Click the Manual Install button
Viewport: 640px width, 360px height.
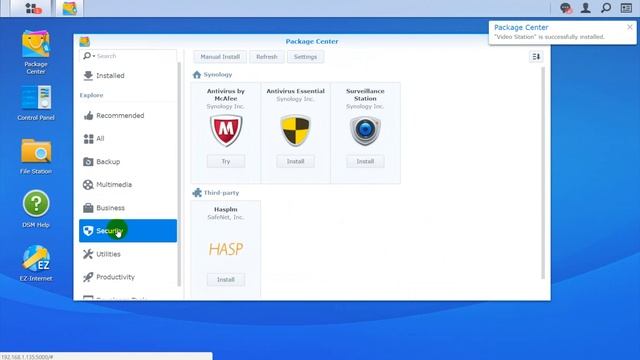click(220, 57)
